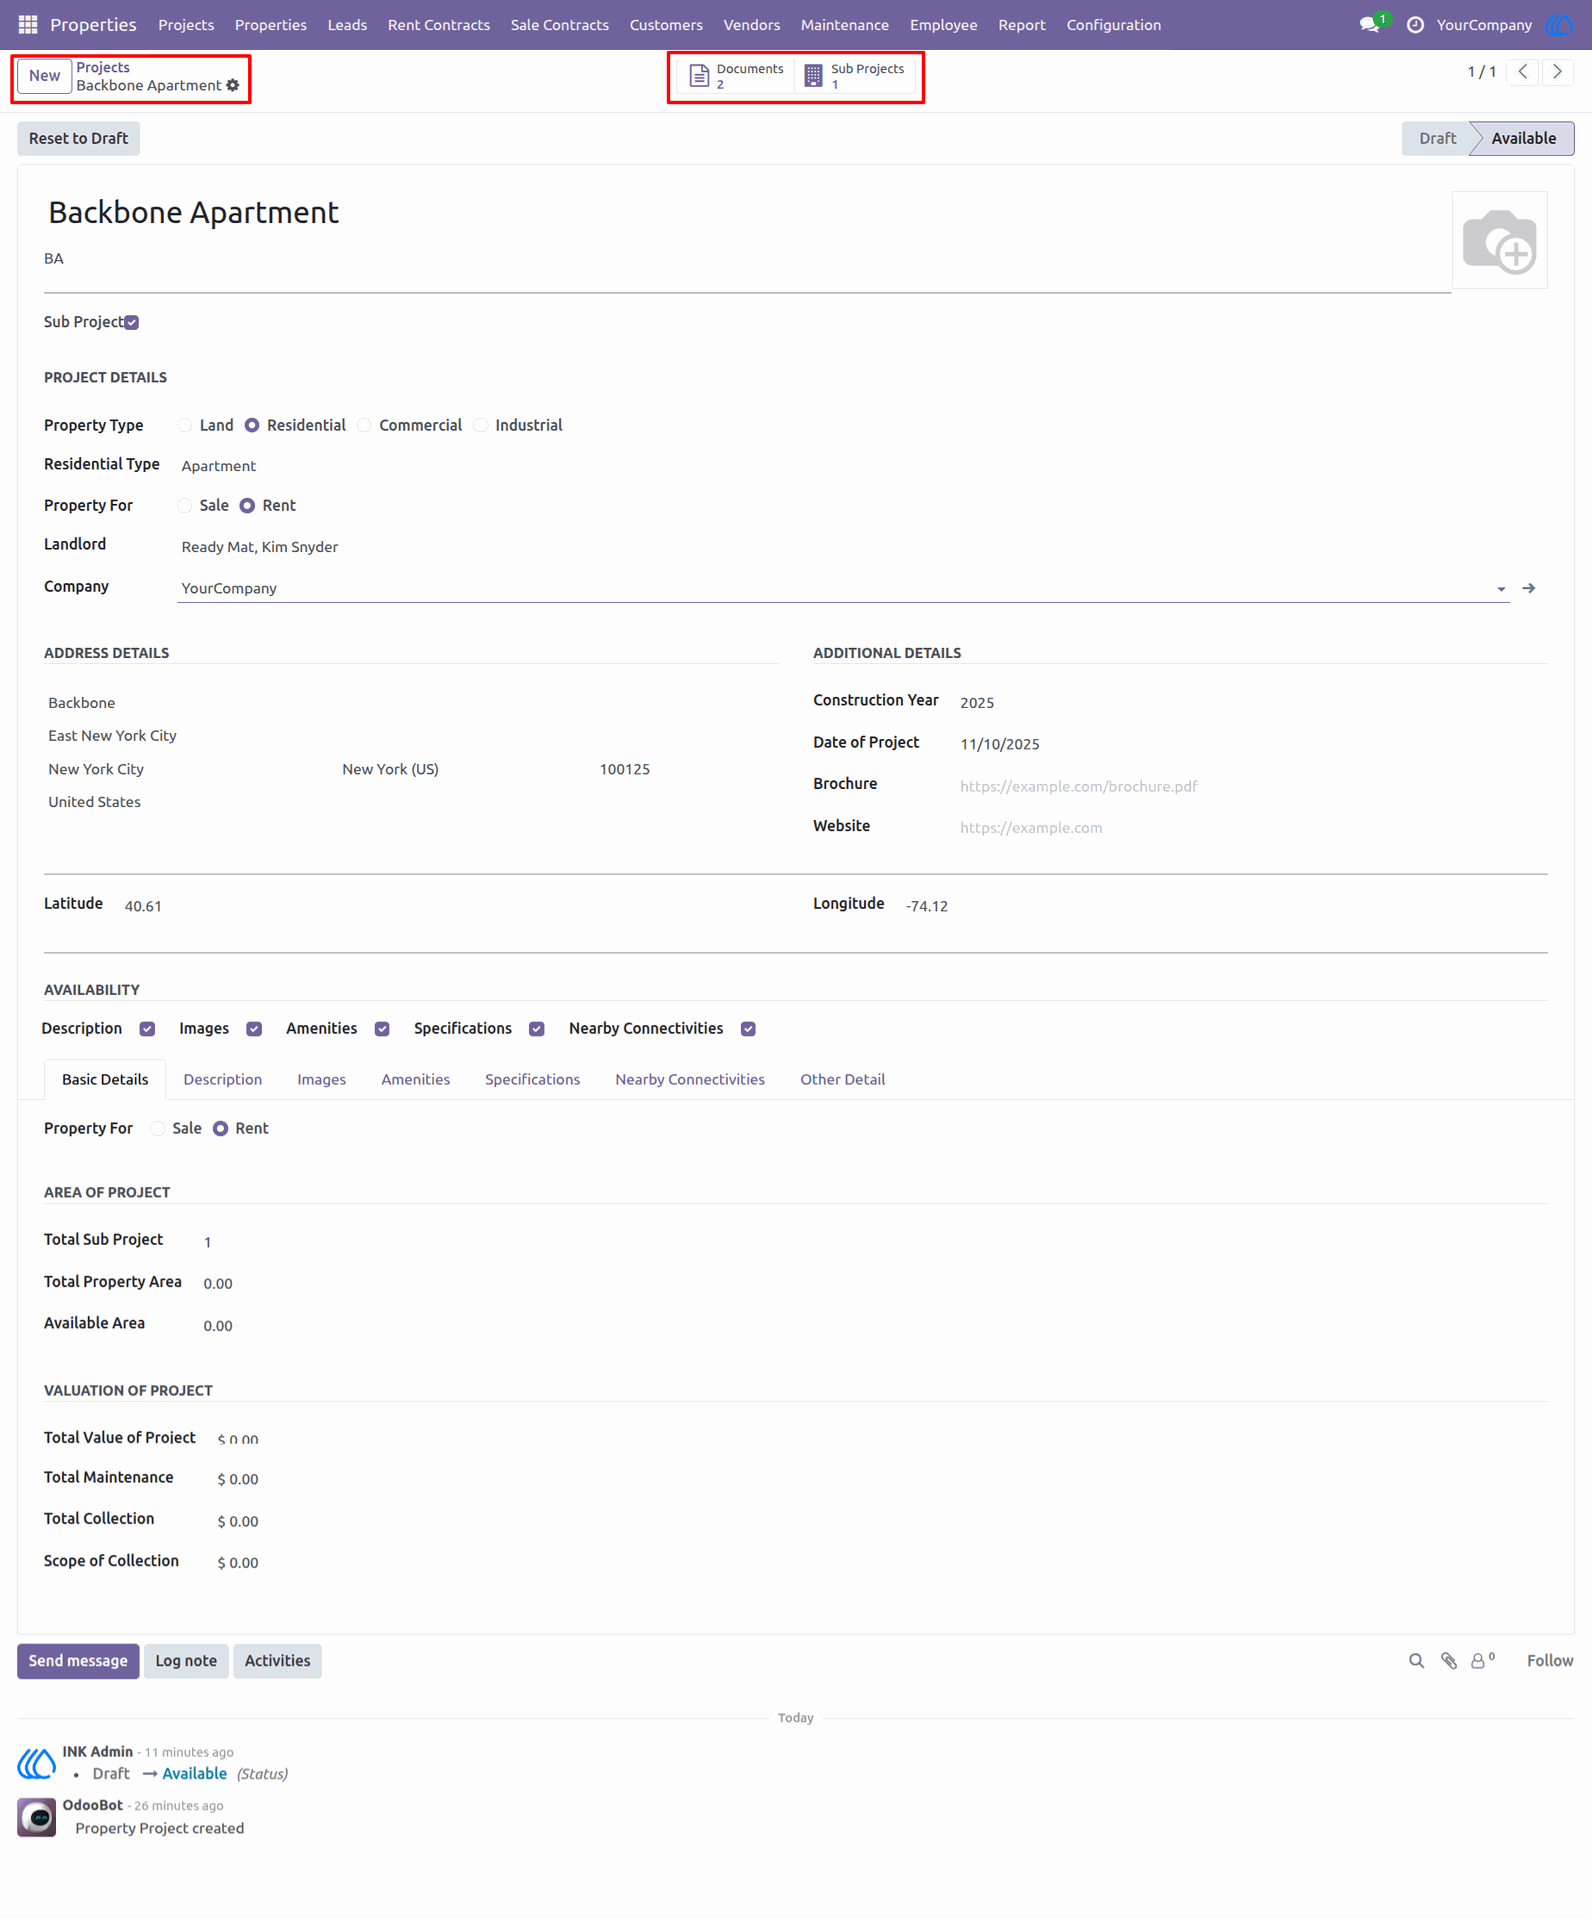The width and height of the screenshot is (1592, 1920).
Task: Click the Send message button
Action: tap(78, 1661)
